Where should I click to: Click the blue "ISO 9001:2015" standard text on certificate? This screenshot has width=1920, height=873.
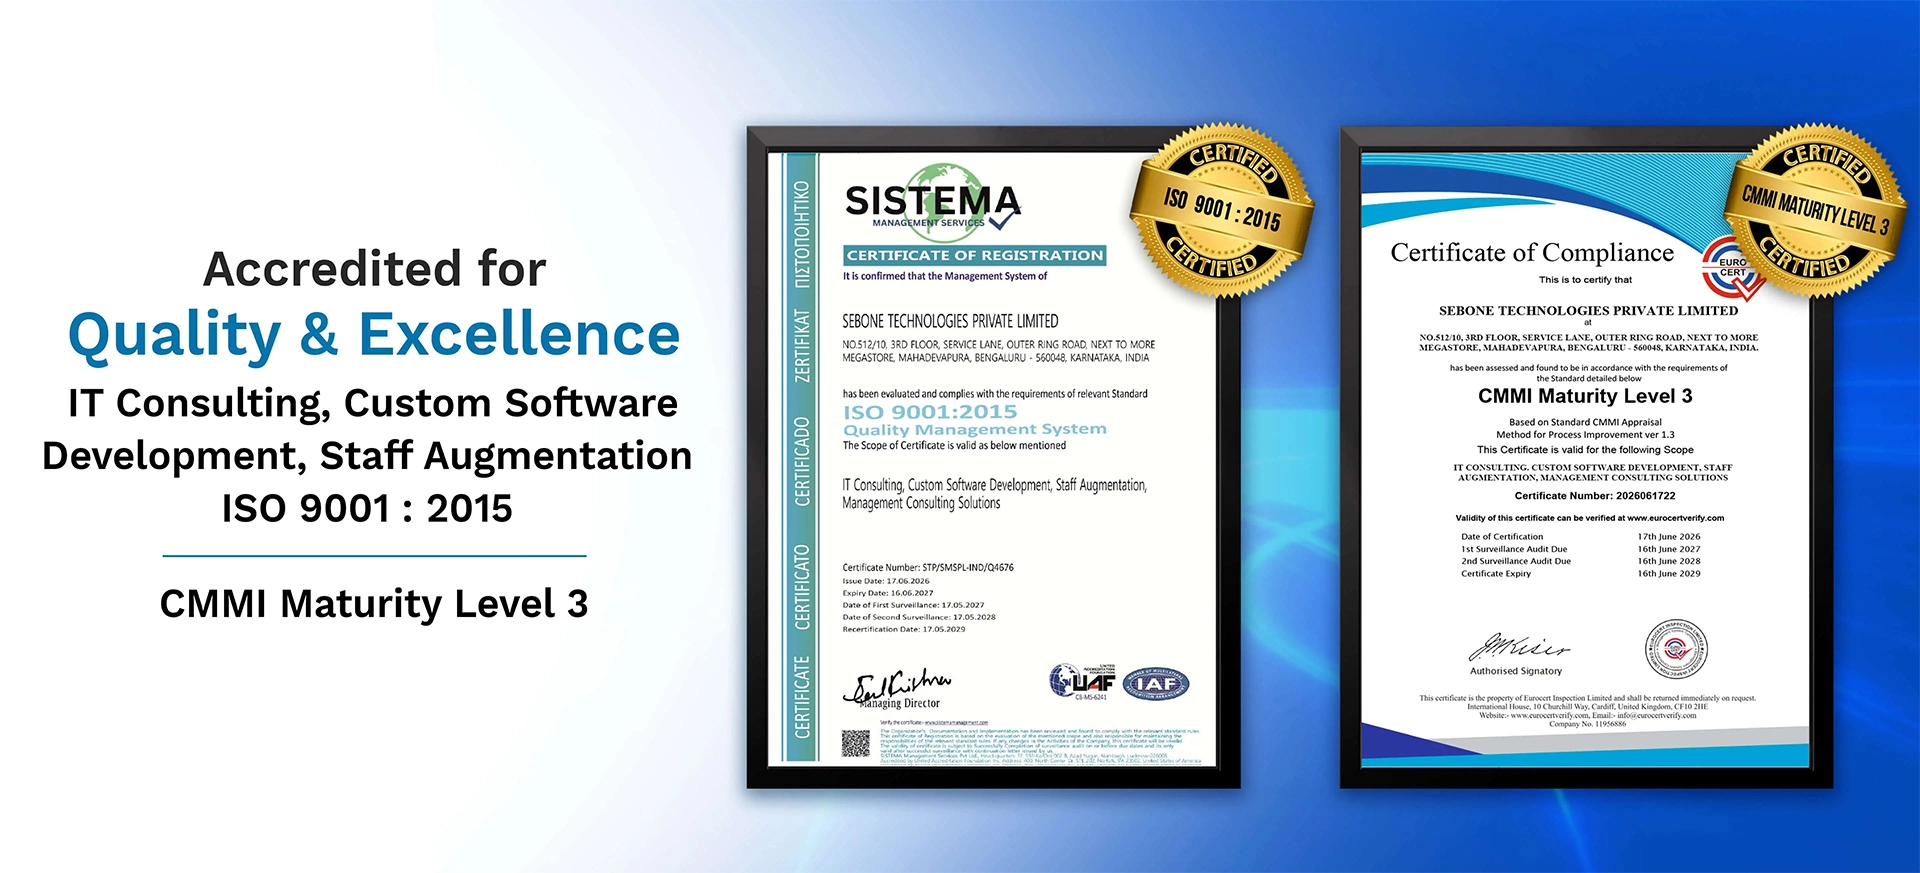coord(930,412)
